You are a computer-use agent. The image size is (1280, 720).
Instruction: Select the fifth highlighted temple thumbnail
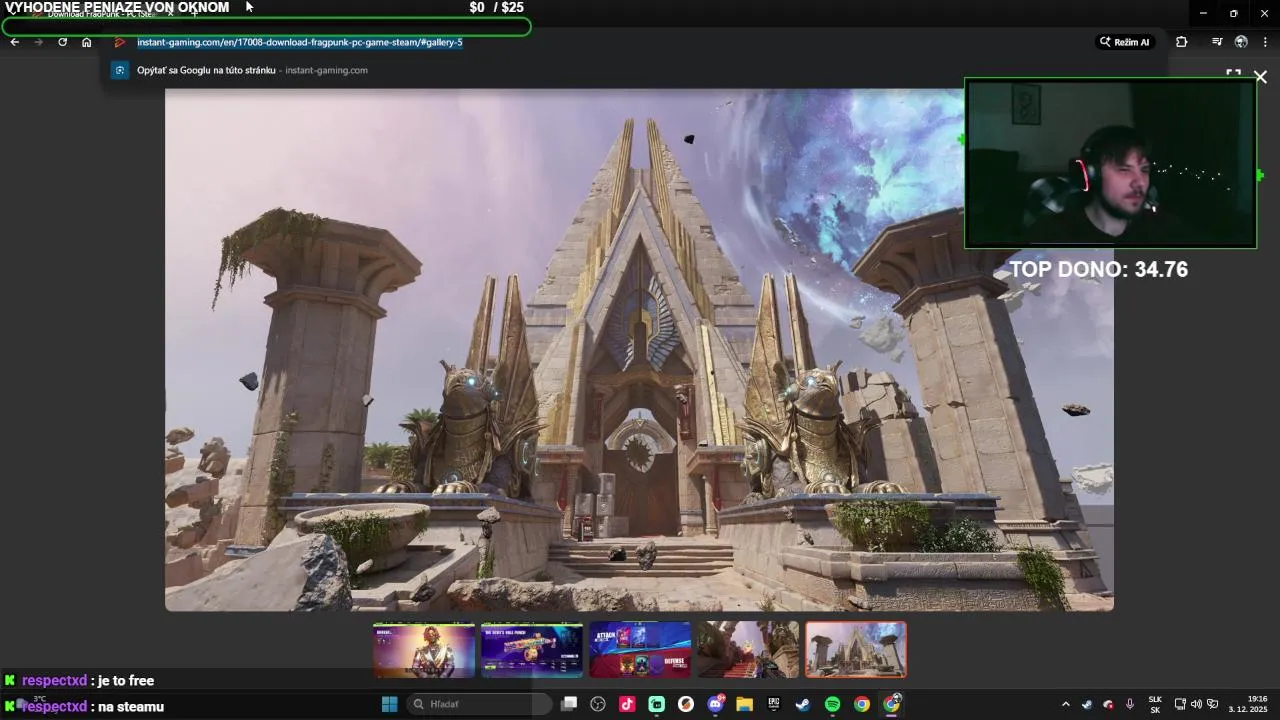(856, 649)
